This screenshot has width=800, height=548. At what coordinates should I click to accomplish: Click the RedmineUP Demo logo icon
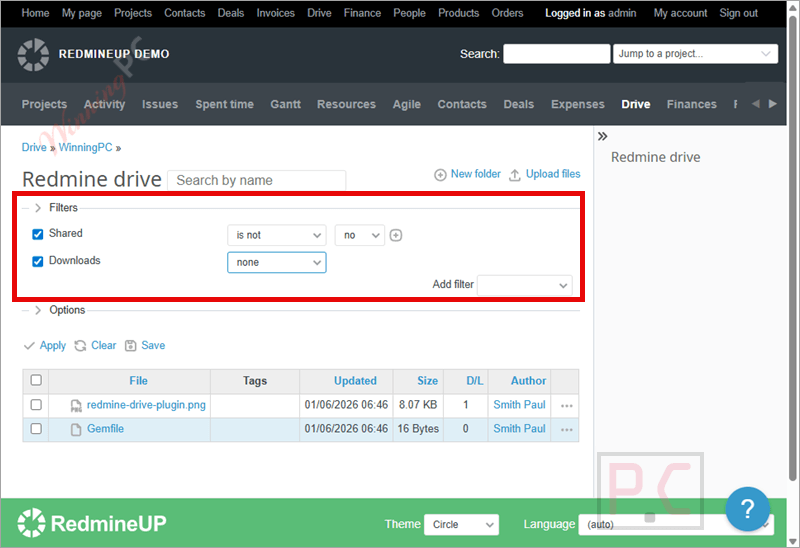(x=33, y=55)
